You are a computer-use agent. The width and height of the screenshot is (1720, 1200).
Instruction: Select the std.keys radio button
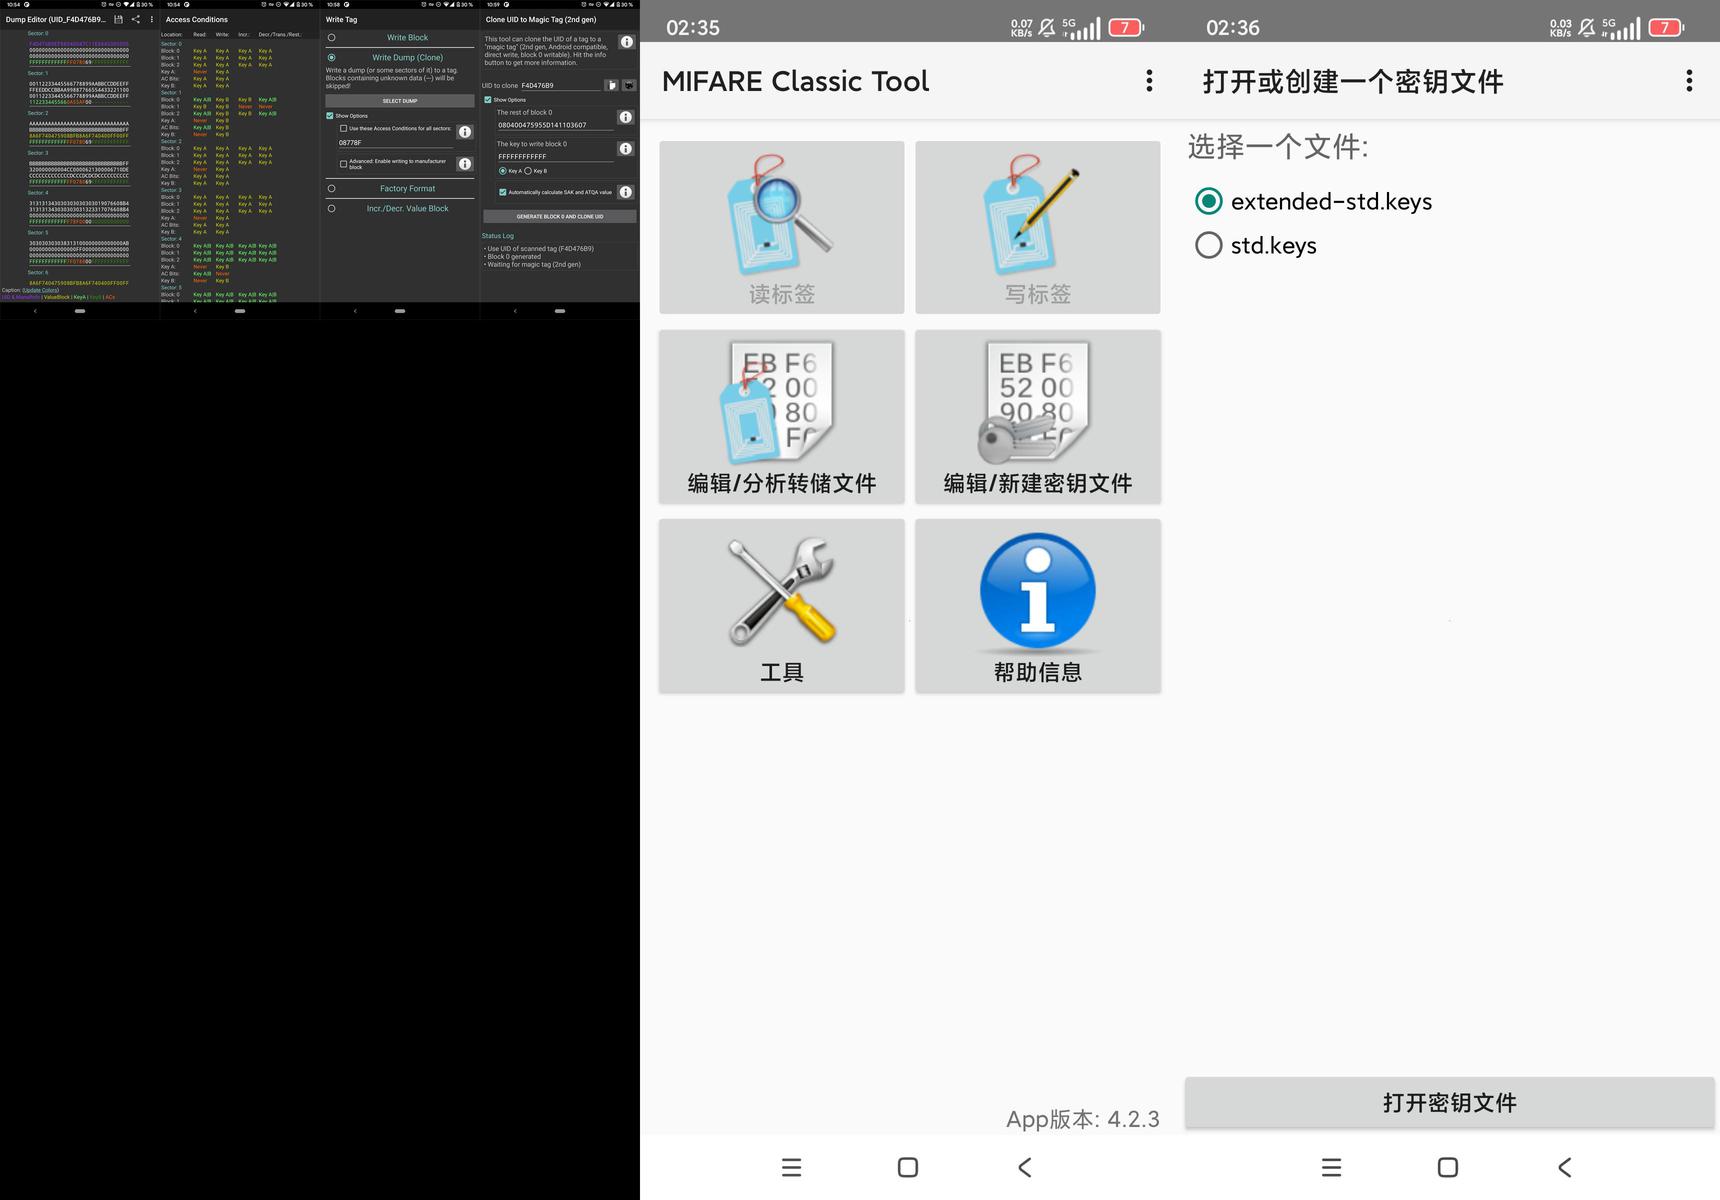coord(1209,245)
